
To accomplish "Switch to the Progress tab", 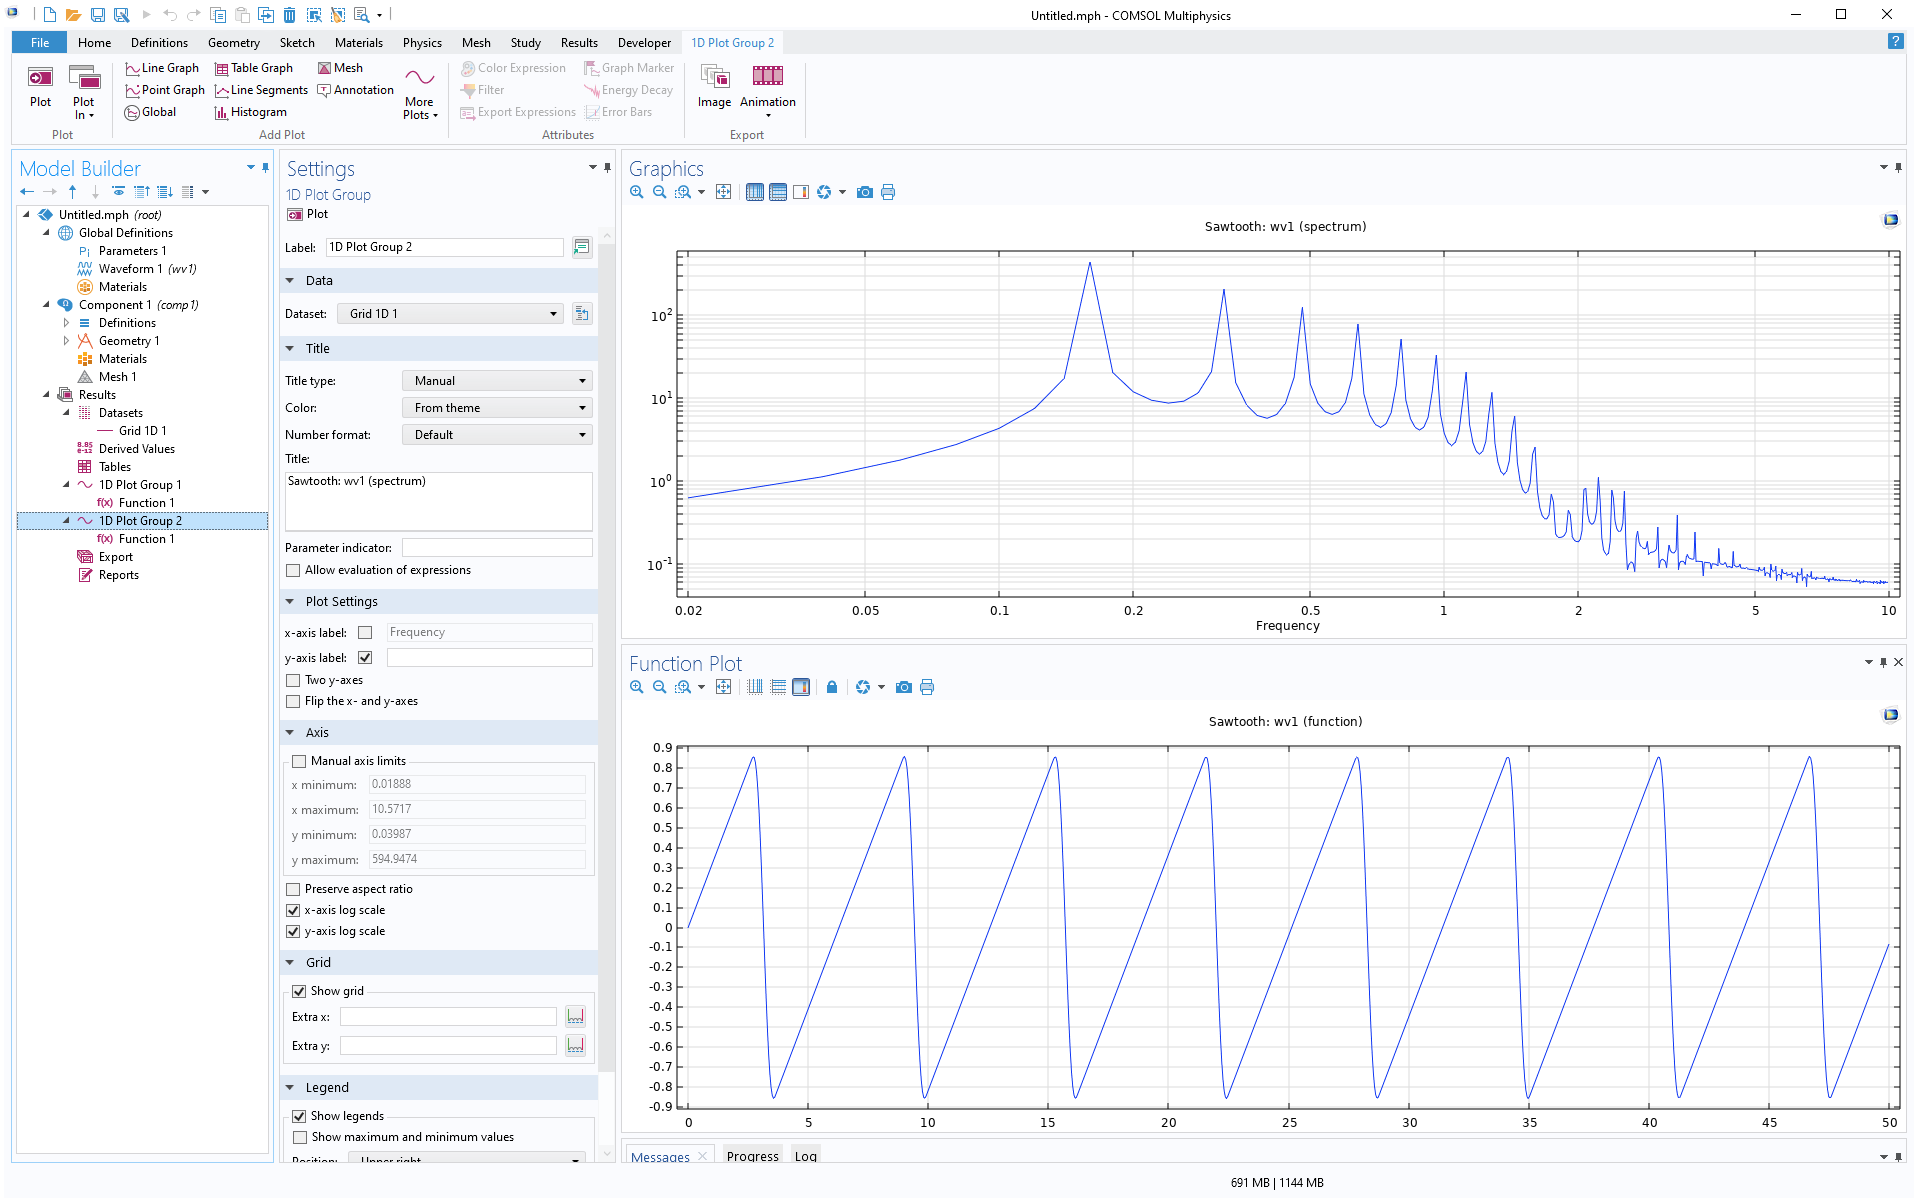I will [x=752, y=1156].
